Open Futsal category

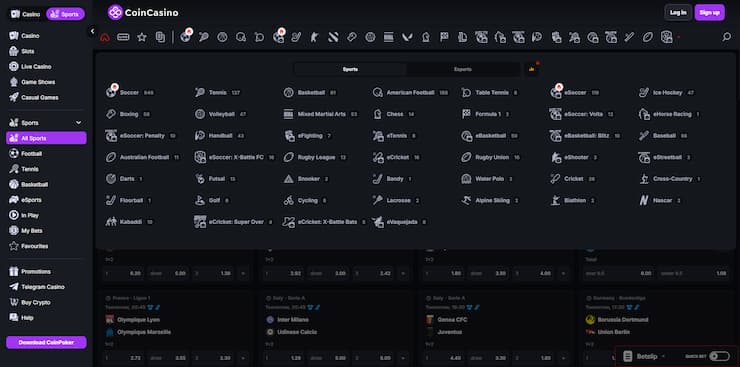[216, 179]
